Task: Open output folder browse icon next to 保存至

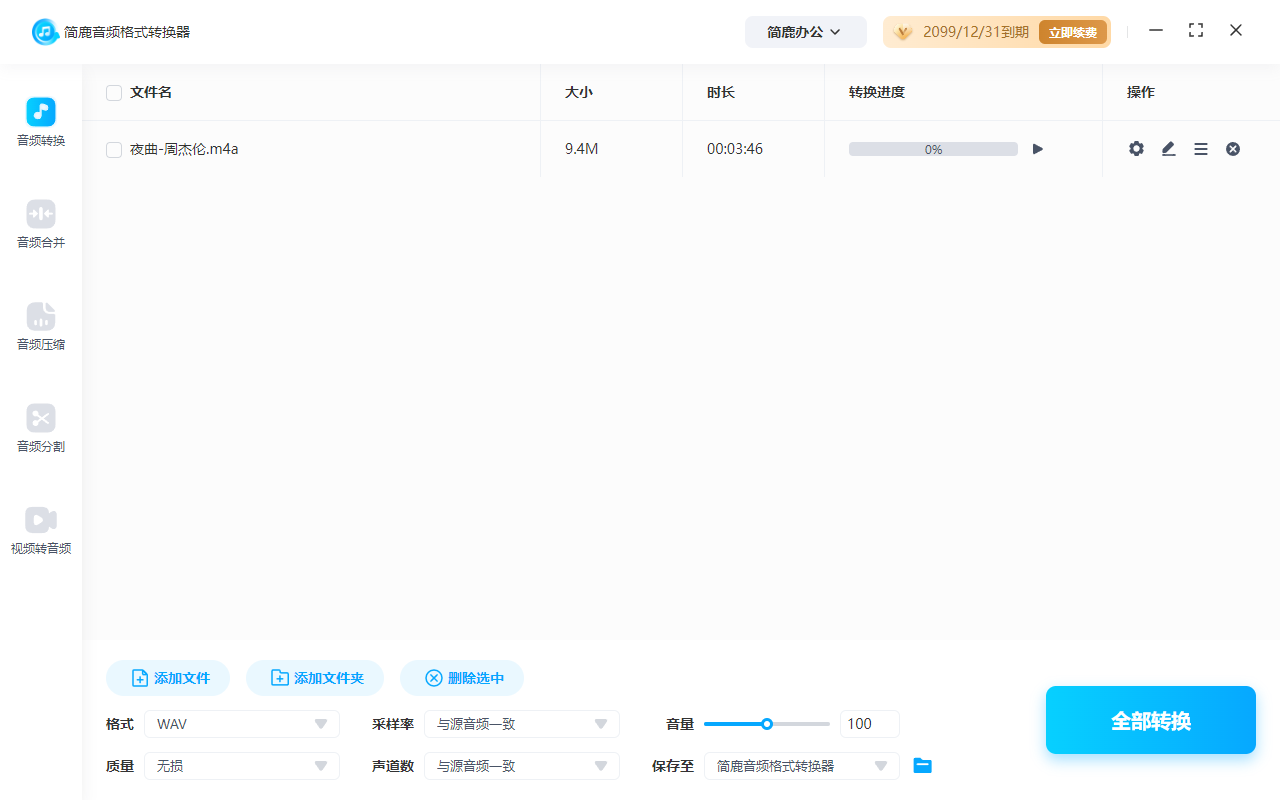Action: click(922, 765)
